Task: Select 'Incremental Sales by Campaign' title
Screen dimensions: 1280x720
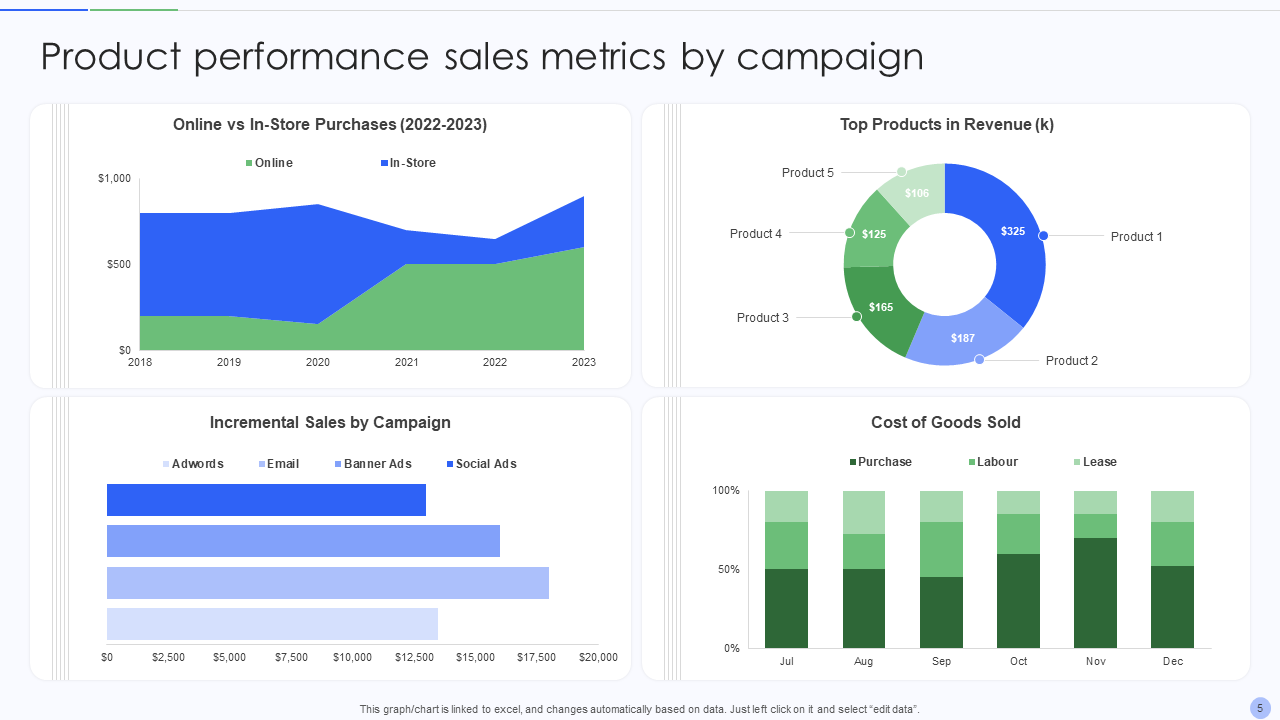Action: pos(330,423)
